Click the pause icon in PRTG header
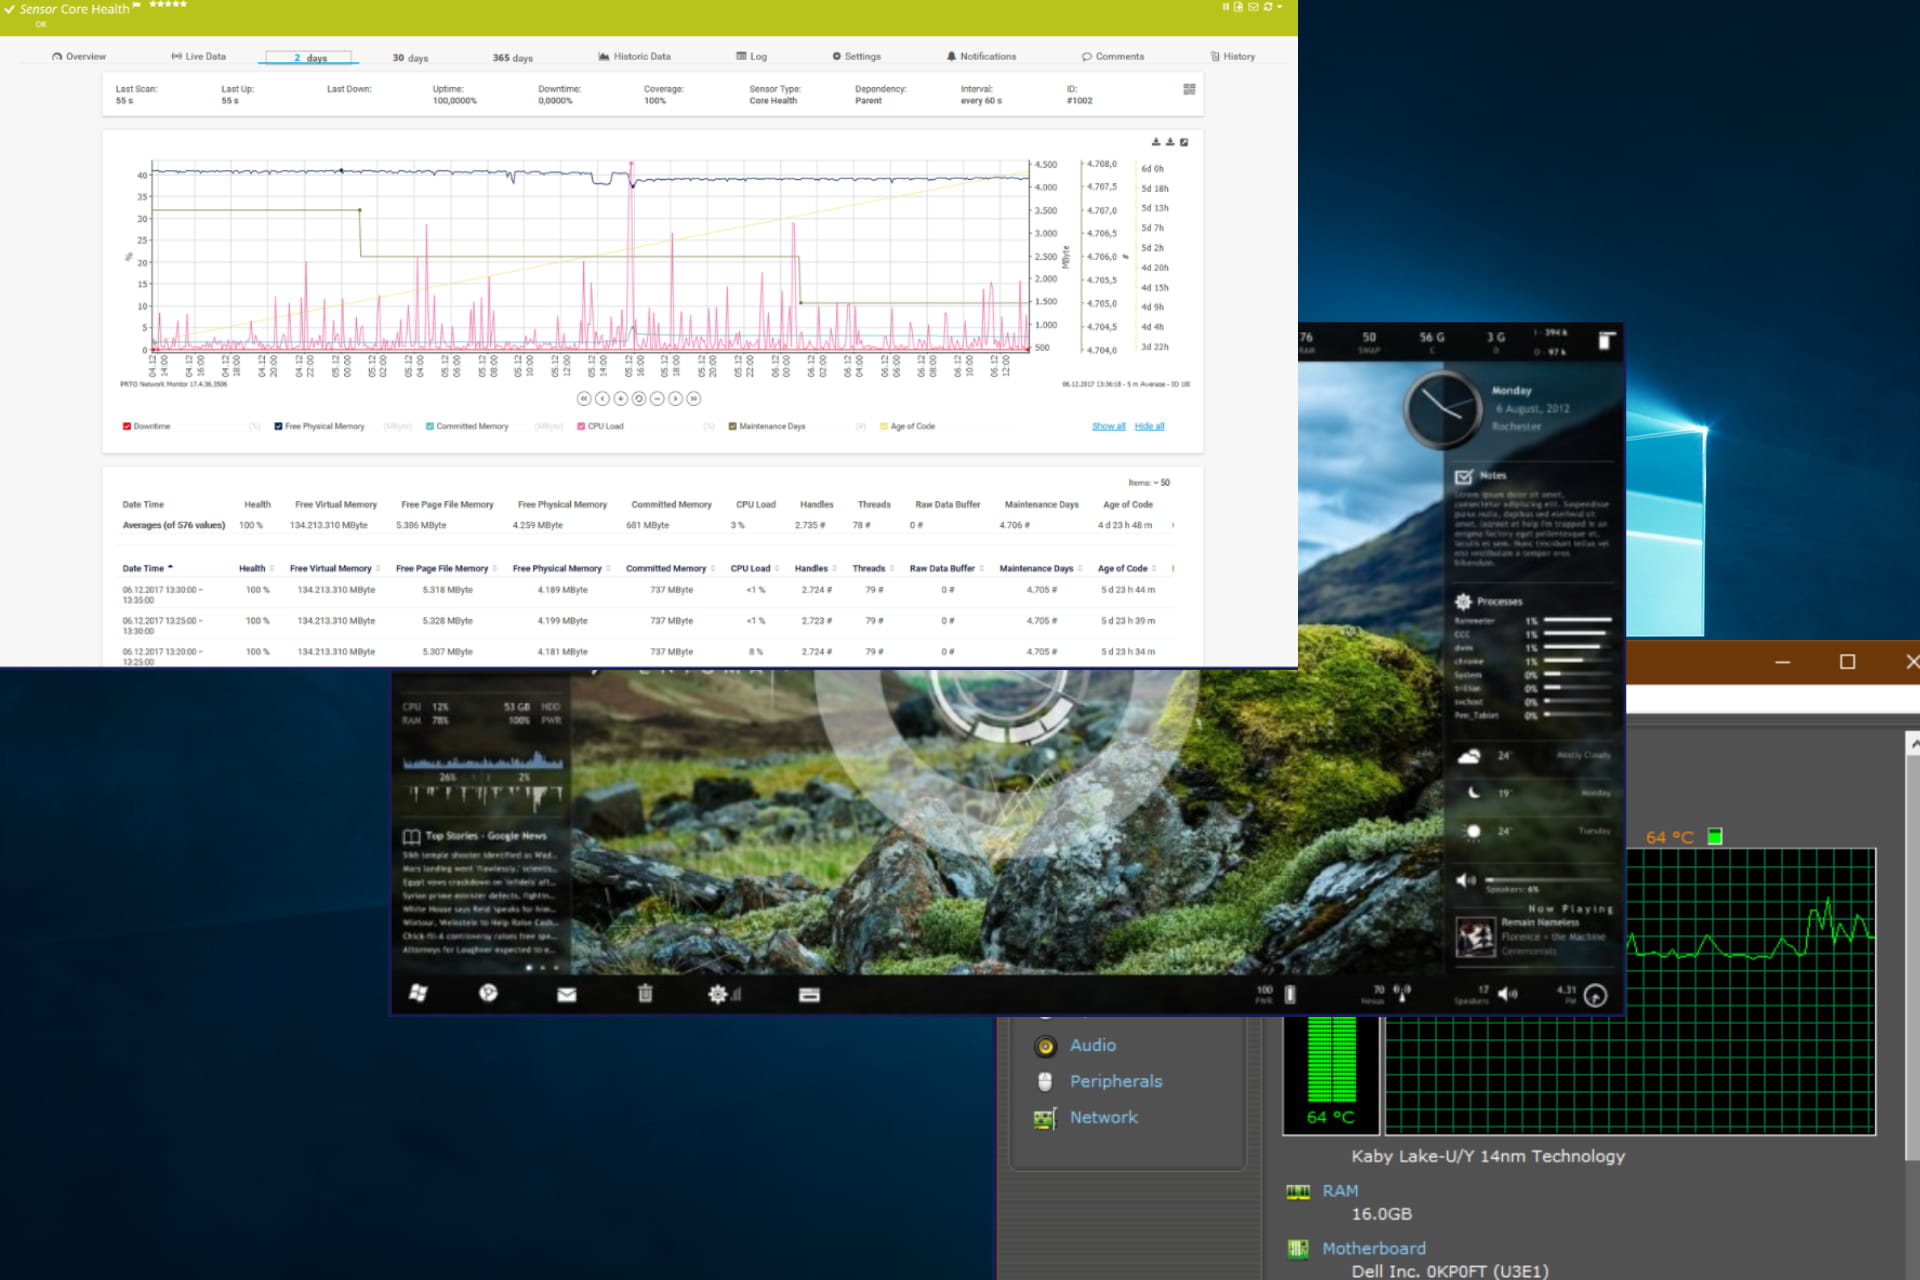 (x=1225, y=7)
